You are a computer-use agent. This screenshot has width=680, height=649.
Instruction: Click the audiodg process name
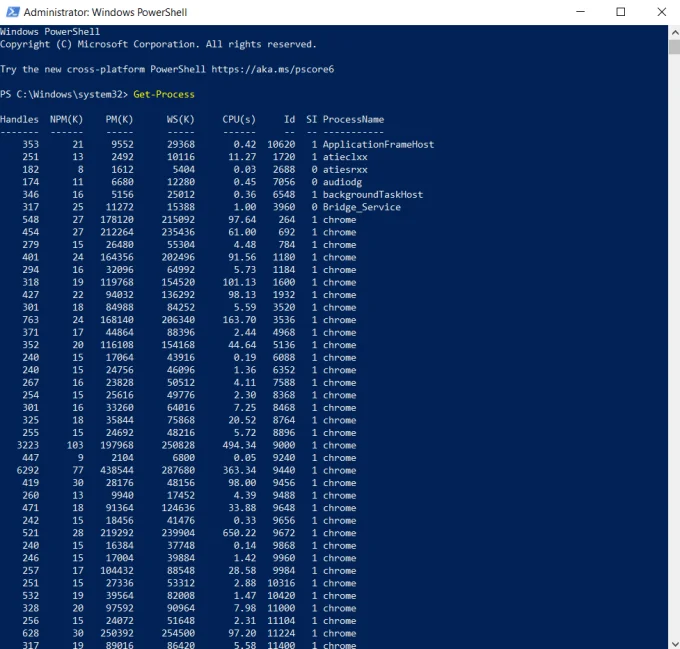(x=342, y=182)
